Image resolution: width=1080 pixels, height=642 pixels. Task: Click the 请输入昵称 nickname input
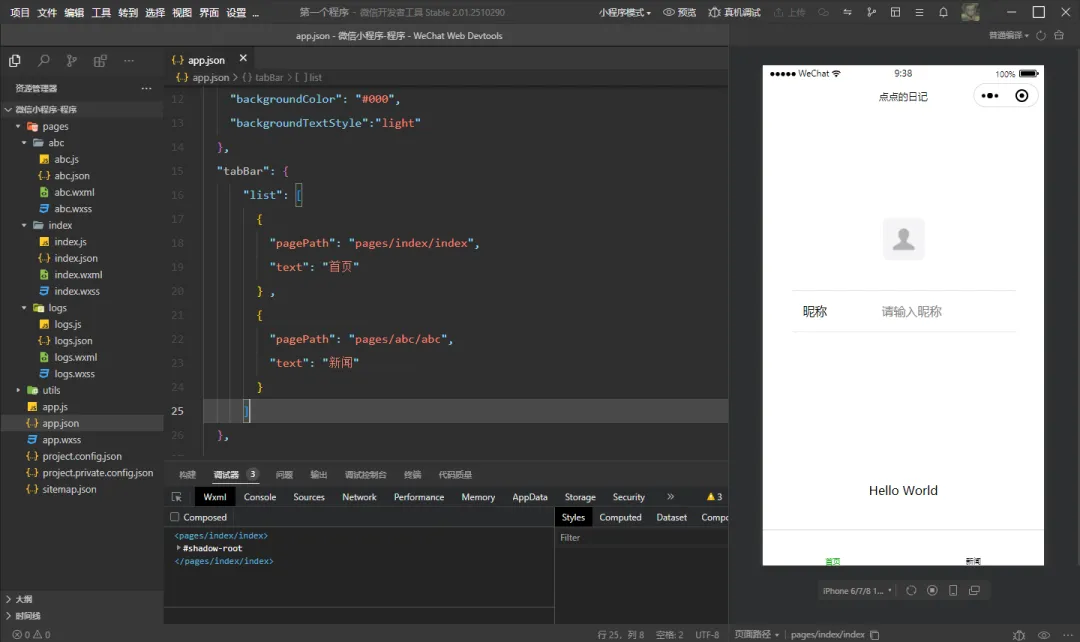[x=948, y=311]
